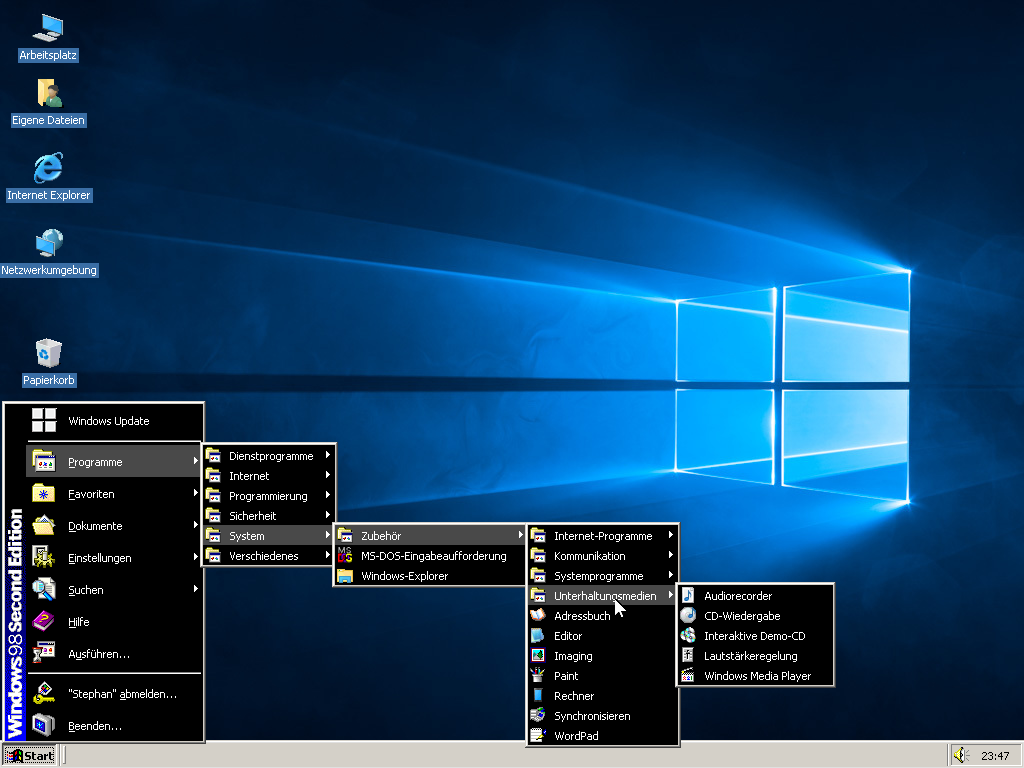
Task: Expand the Internet-Programme submenu arrow
Action: coord(671,535)
